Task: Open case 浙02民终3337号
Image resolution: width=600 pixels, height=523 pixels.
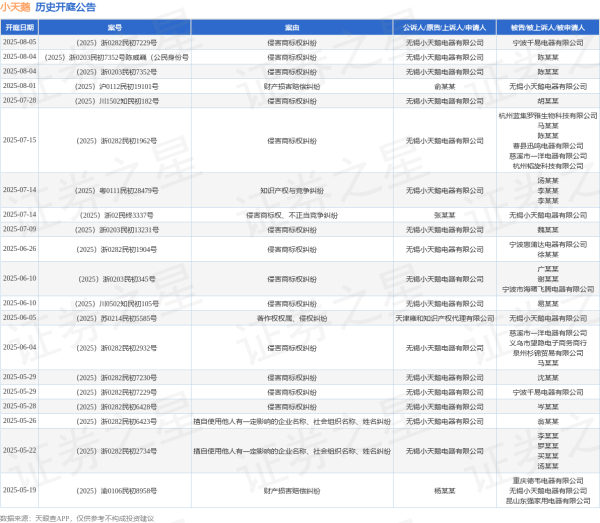Action: pos(116,215)
